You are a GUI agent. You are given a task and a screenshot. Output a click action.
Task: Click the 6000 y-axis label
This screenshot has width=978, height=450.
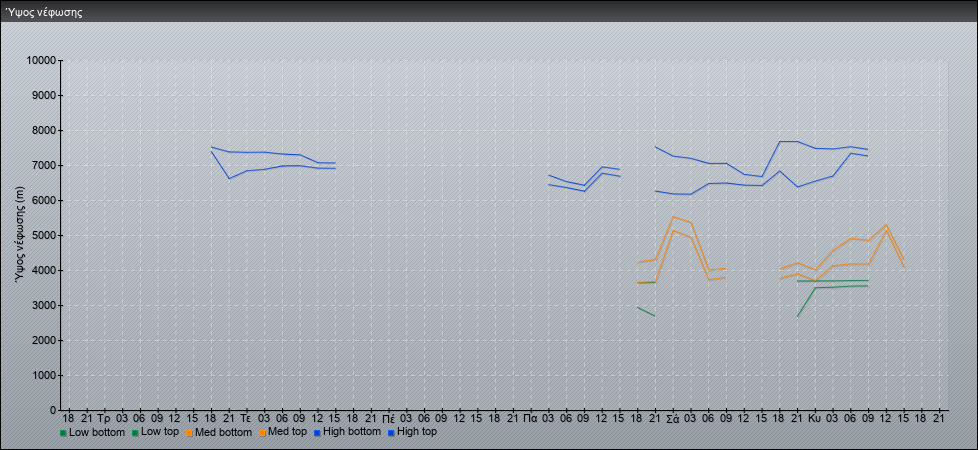tap(44, 200)
